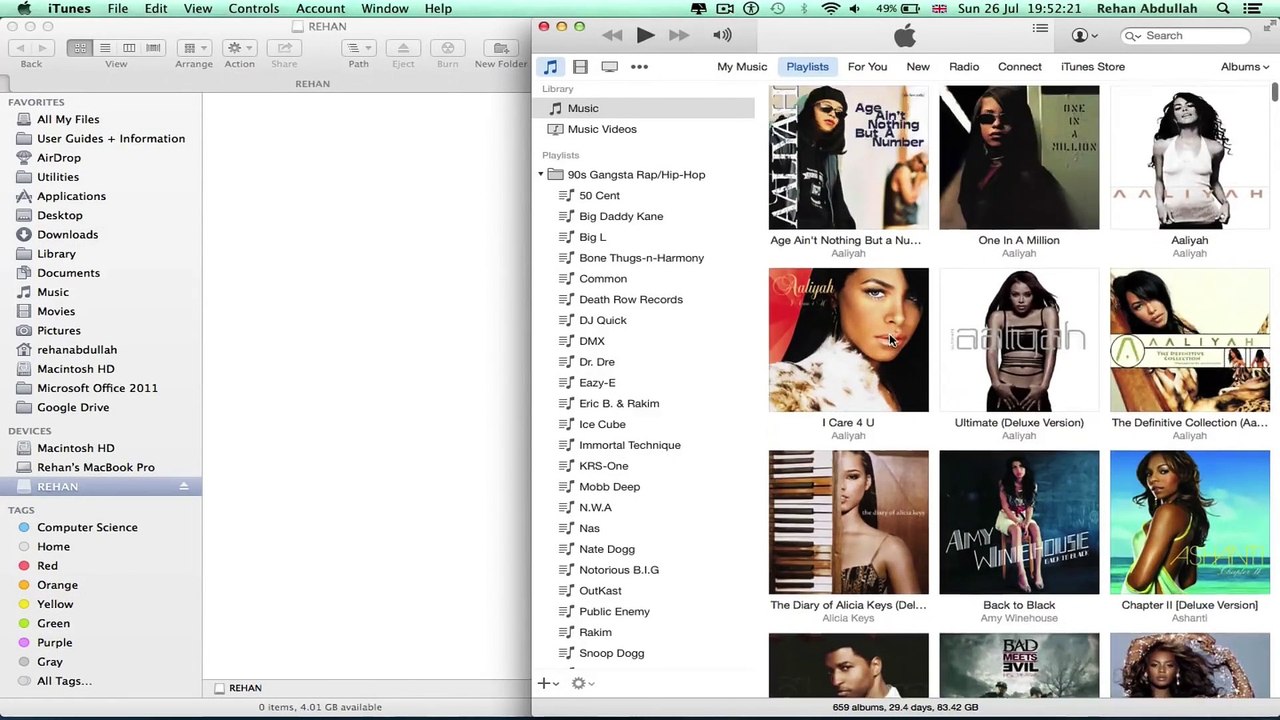Open the New tab in iTunes
Viewport: 1280px width, 720px height.
click(x=918, y=67)
